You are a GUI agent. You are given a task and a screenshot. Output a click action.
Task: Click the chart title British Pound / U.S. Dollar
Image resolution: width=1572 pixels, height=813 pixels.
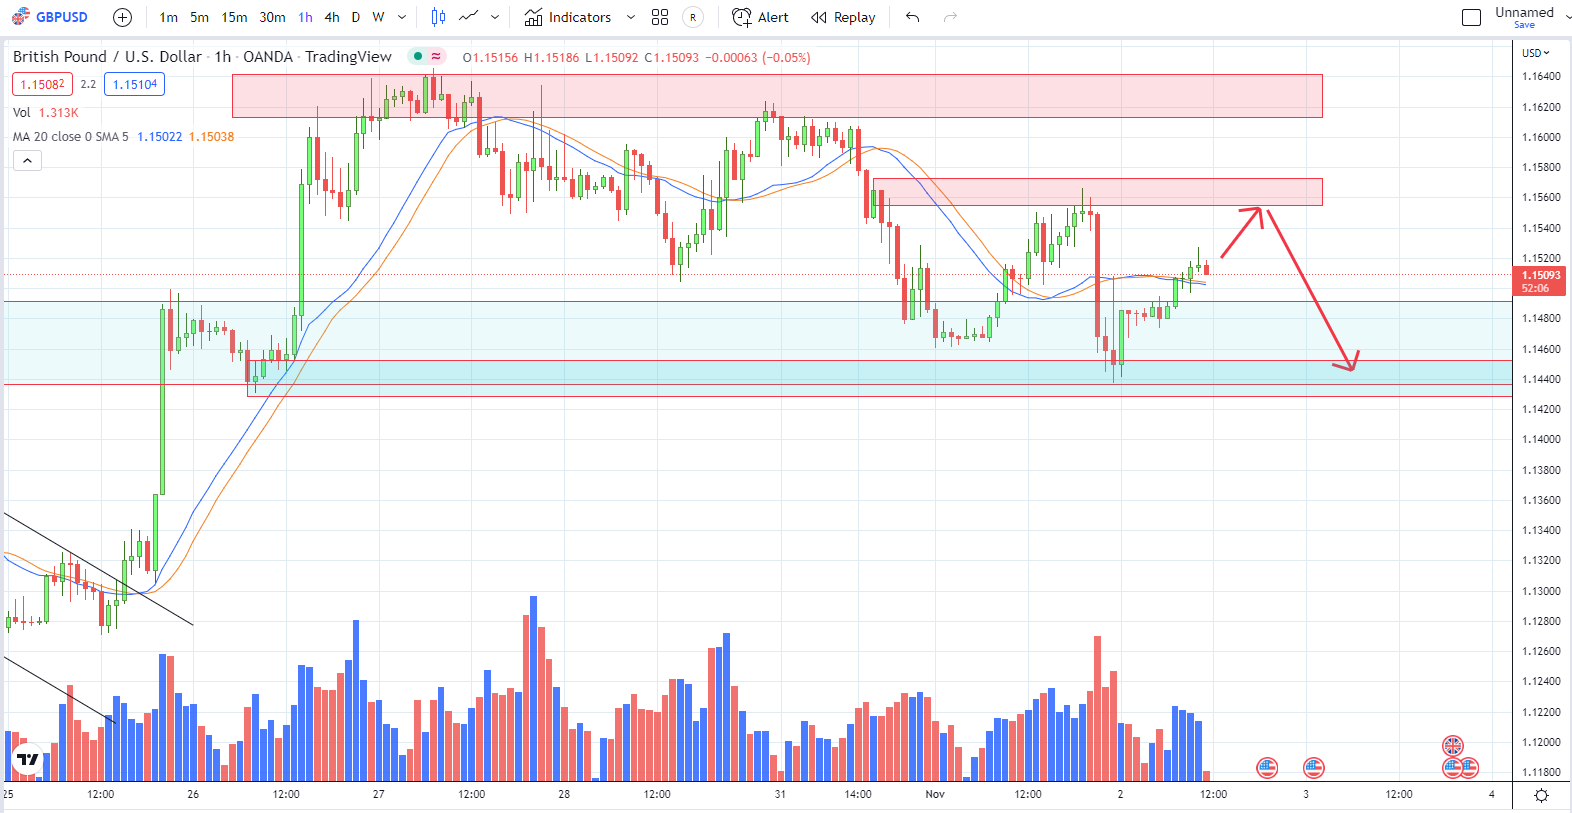coord(107,57)
